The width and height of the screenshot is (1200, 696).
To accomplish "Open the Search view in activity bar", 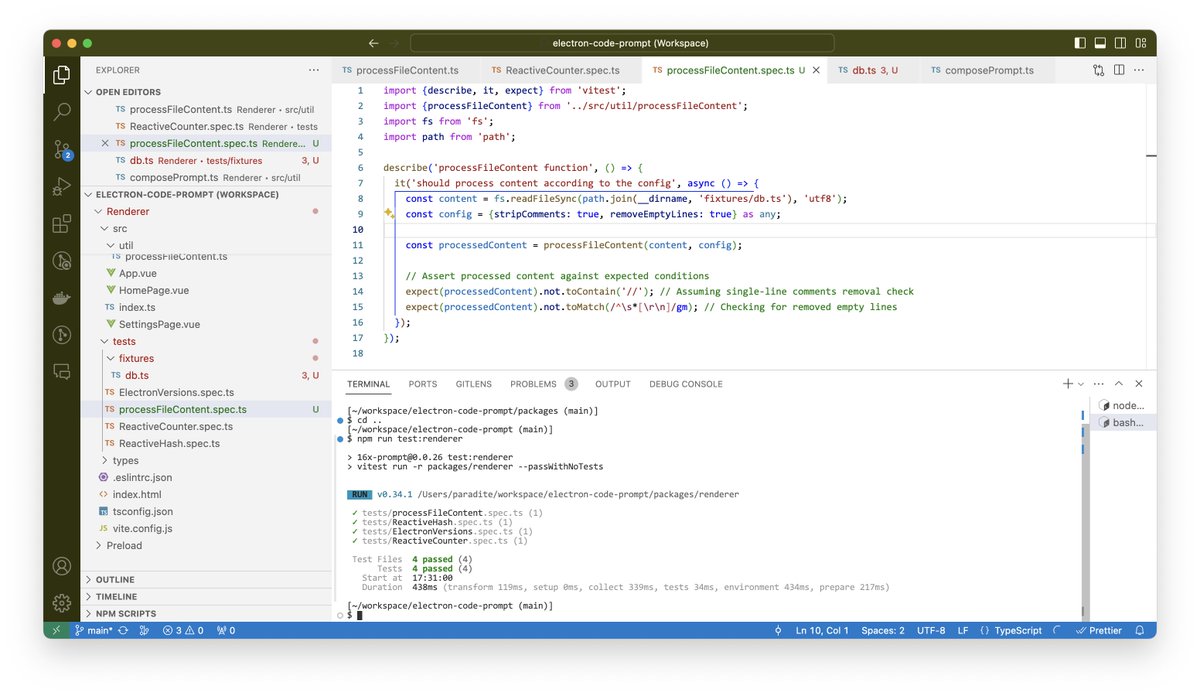I will click(62, 112).
